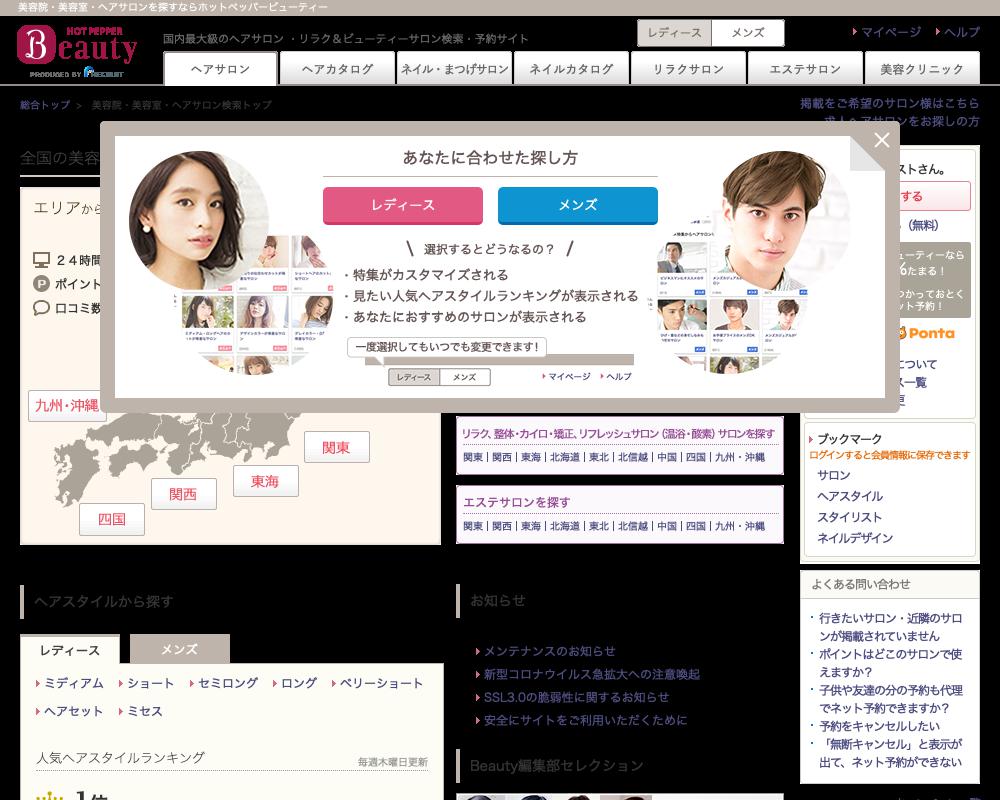
Task: Open the メンテナンスのお知らせ notice
Action: [549, 651]
